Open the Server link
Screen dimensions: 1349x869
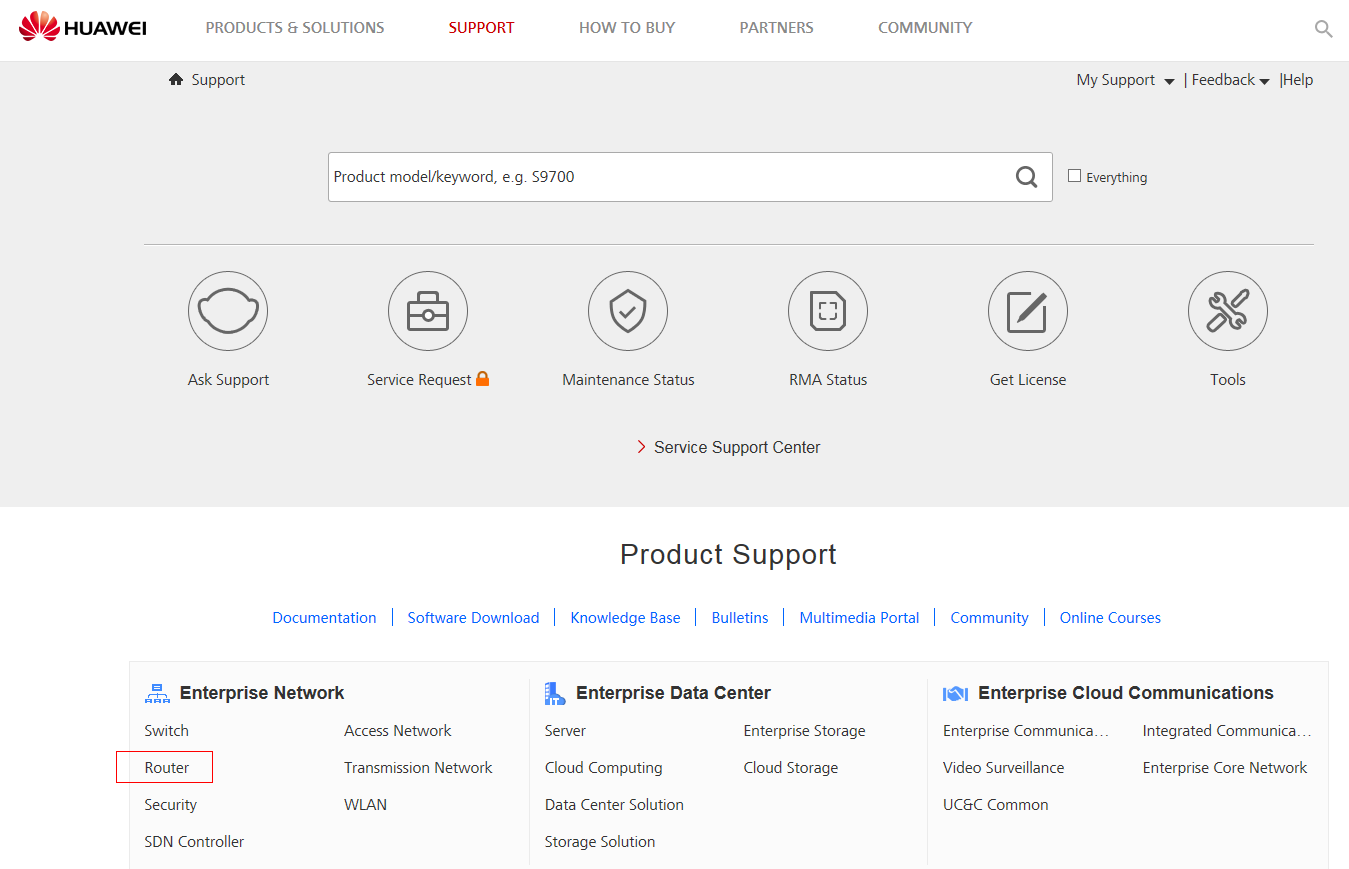tap(565, 731)
